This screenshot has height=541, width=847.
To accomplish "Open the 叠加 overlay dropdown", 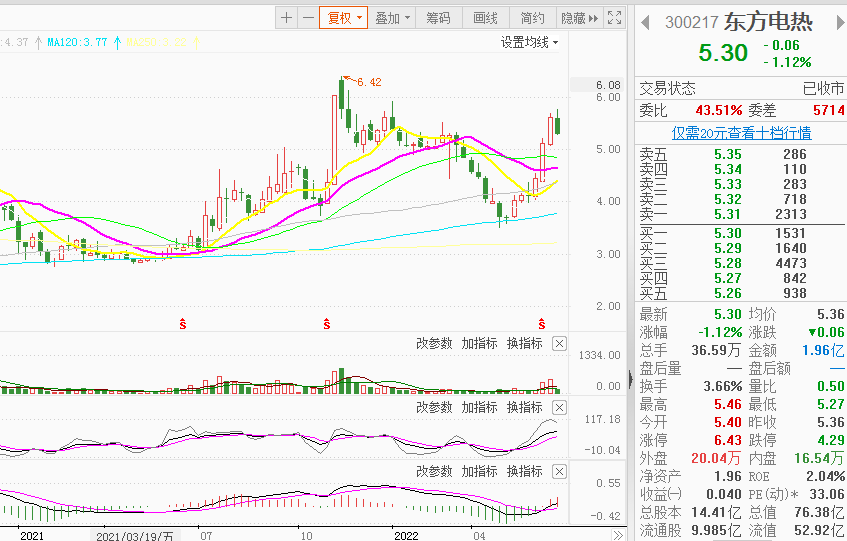I will 392,18.
